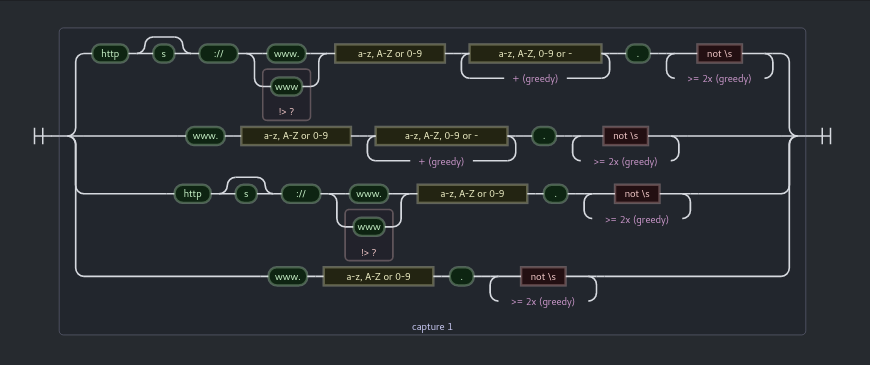
Task: Click the '!> ?' label in third branch
Action: (x=368, y=252)
